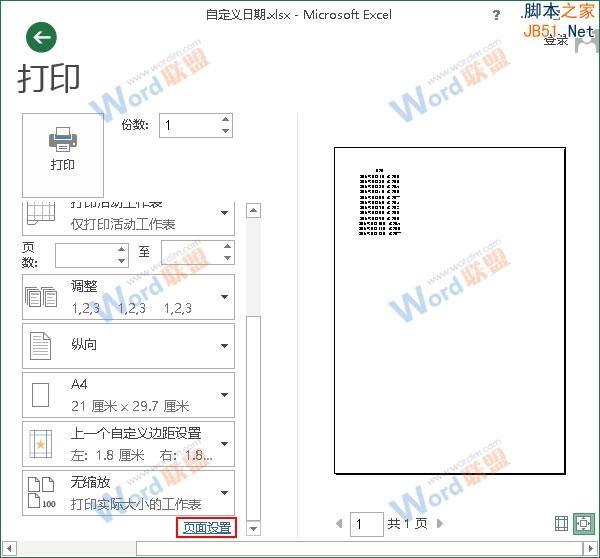The height and width of the screenshot is (558, 600).
Task: Increase copies (份数) with up arrow
Action: tap(225, 119)
